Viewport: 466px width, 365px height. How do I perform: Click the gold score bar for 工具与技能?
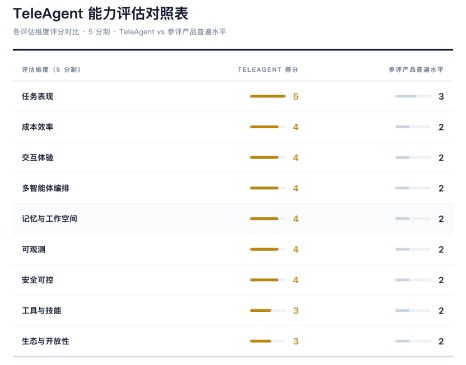tap(268, 310)
